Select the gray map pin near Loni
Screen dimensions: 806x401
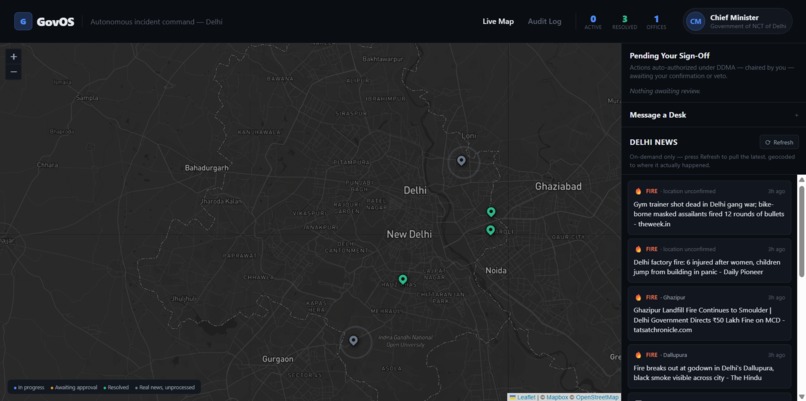click(462, 161)
